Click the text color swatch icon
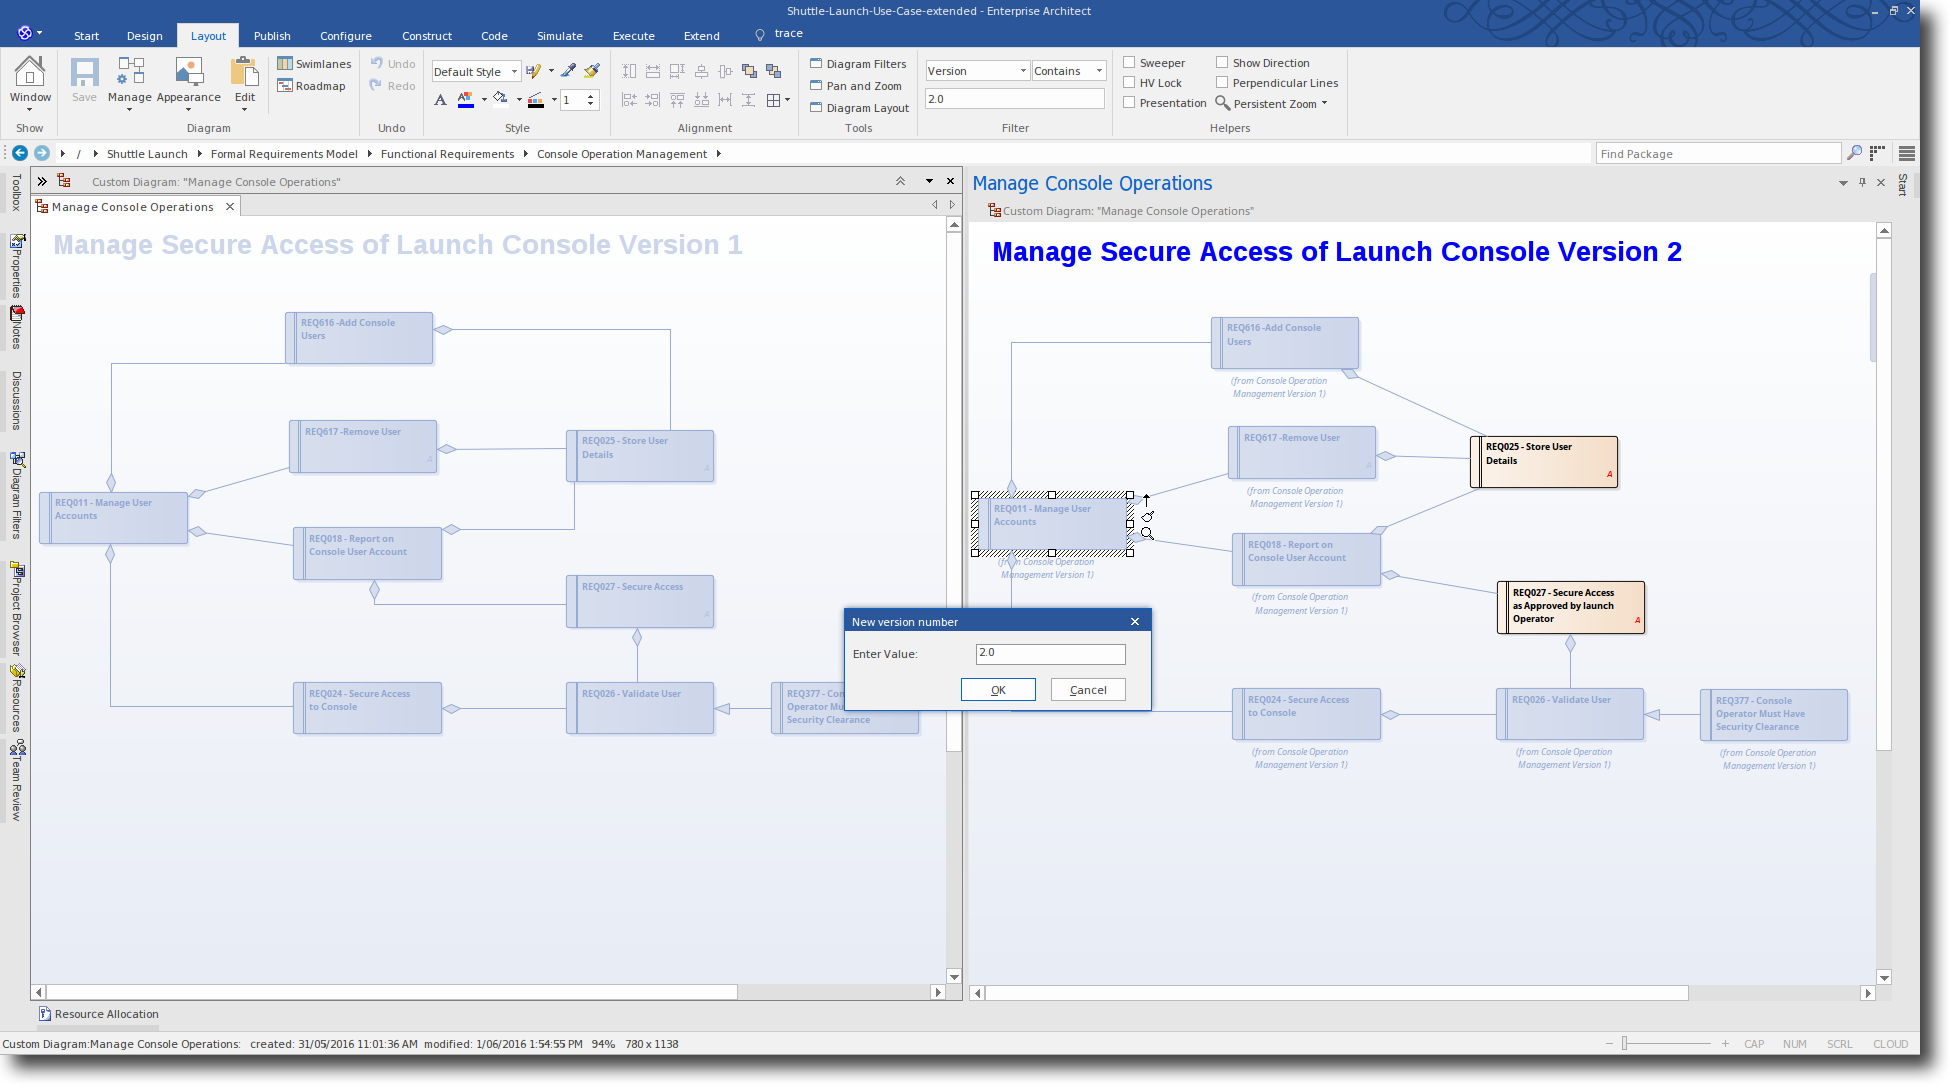Screen dimensions: 1950x1090 pyautogui.click(x=465, y=99)
